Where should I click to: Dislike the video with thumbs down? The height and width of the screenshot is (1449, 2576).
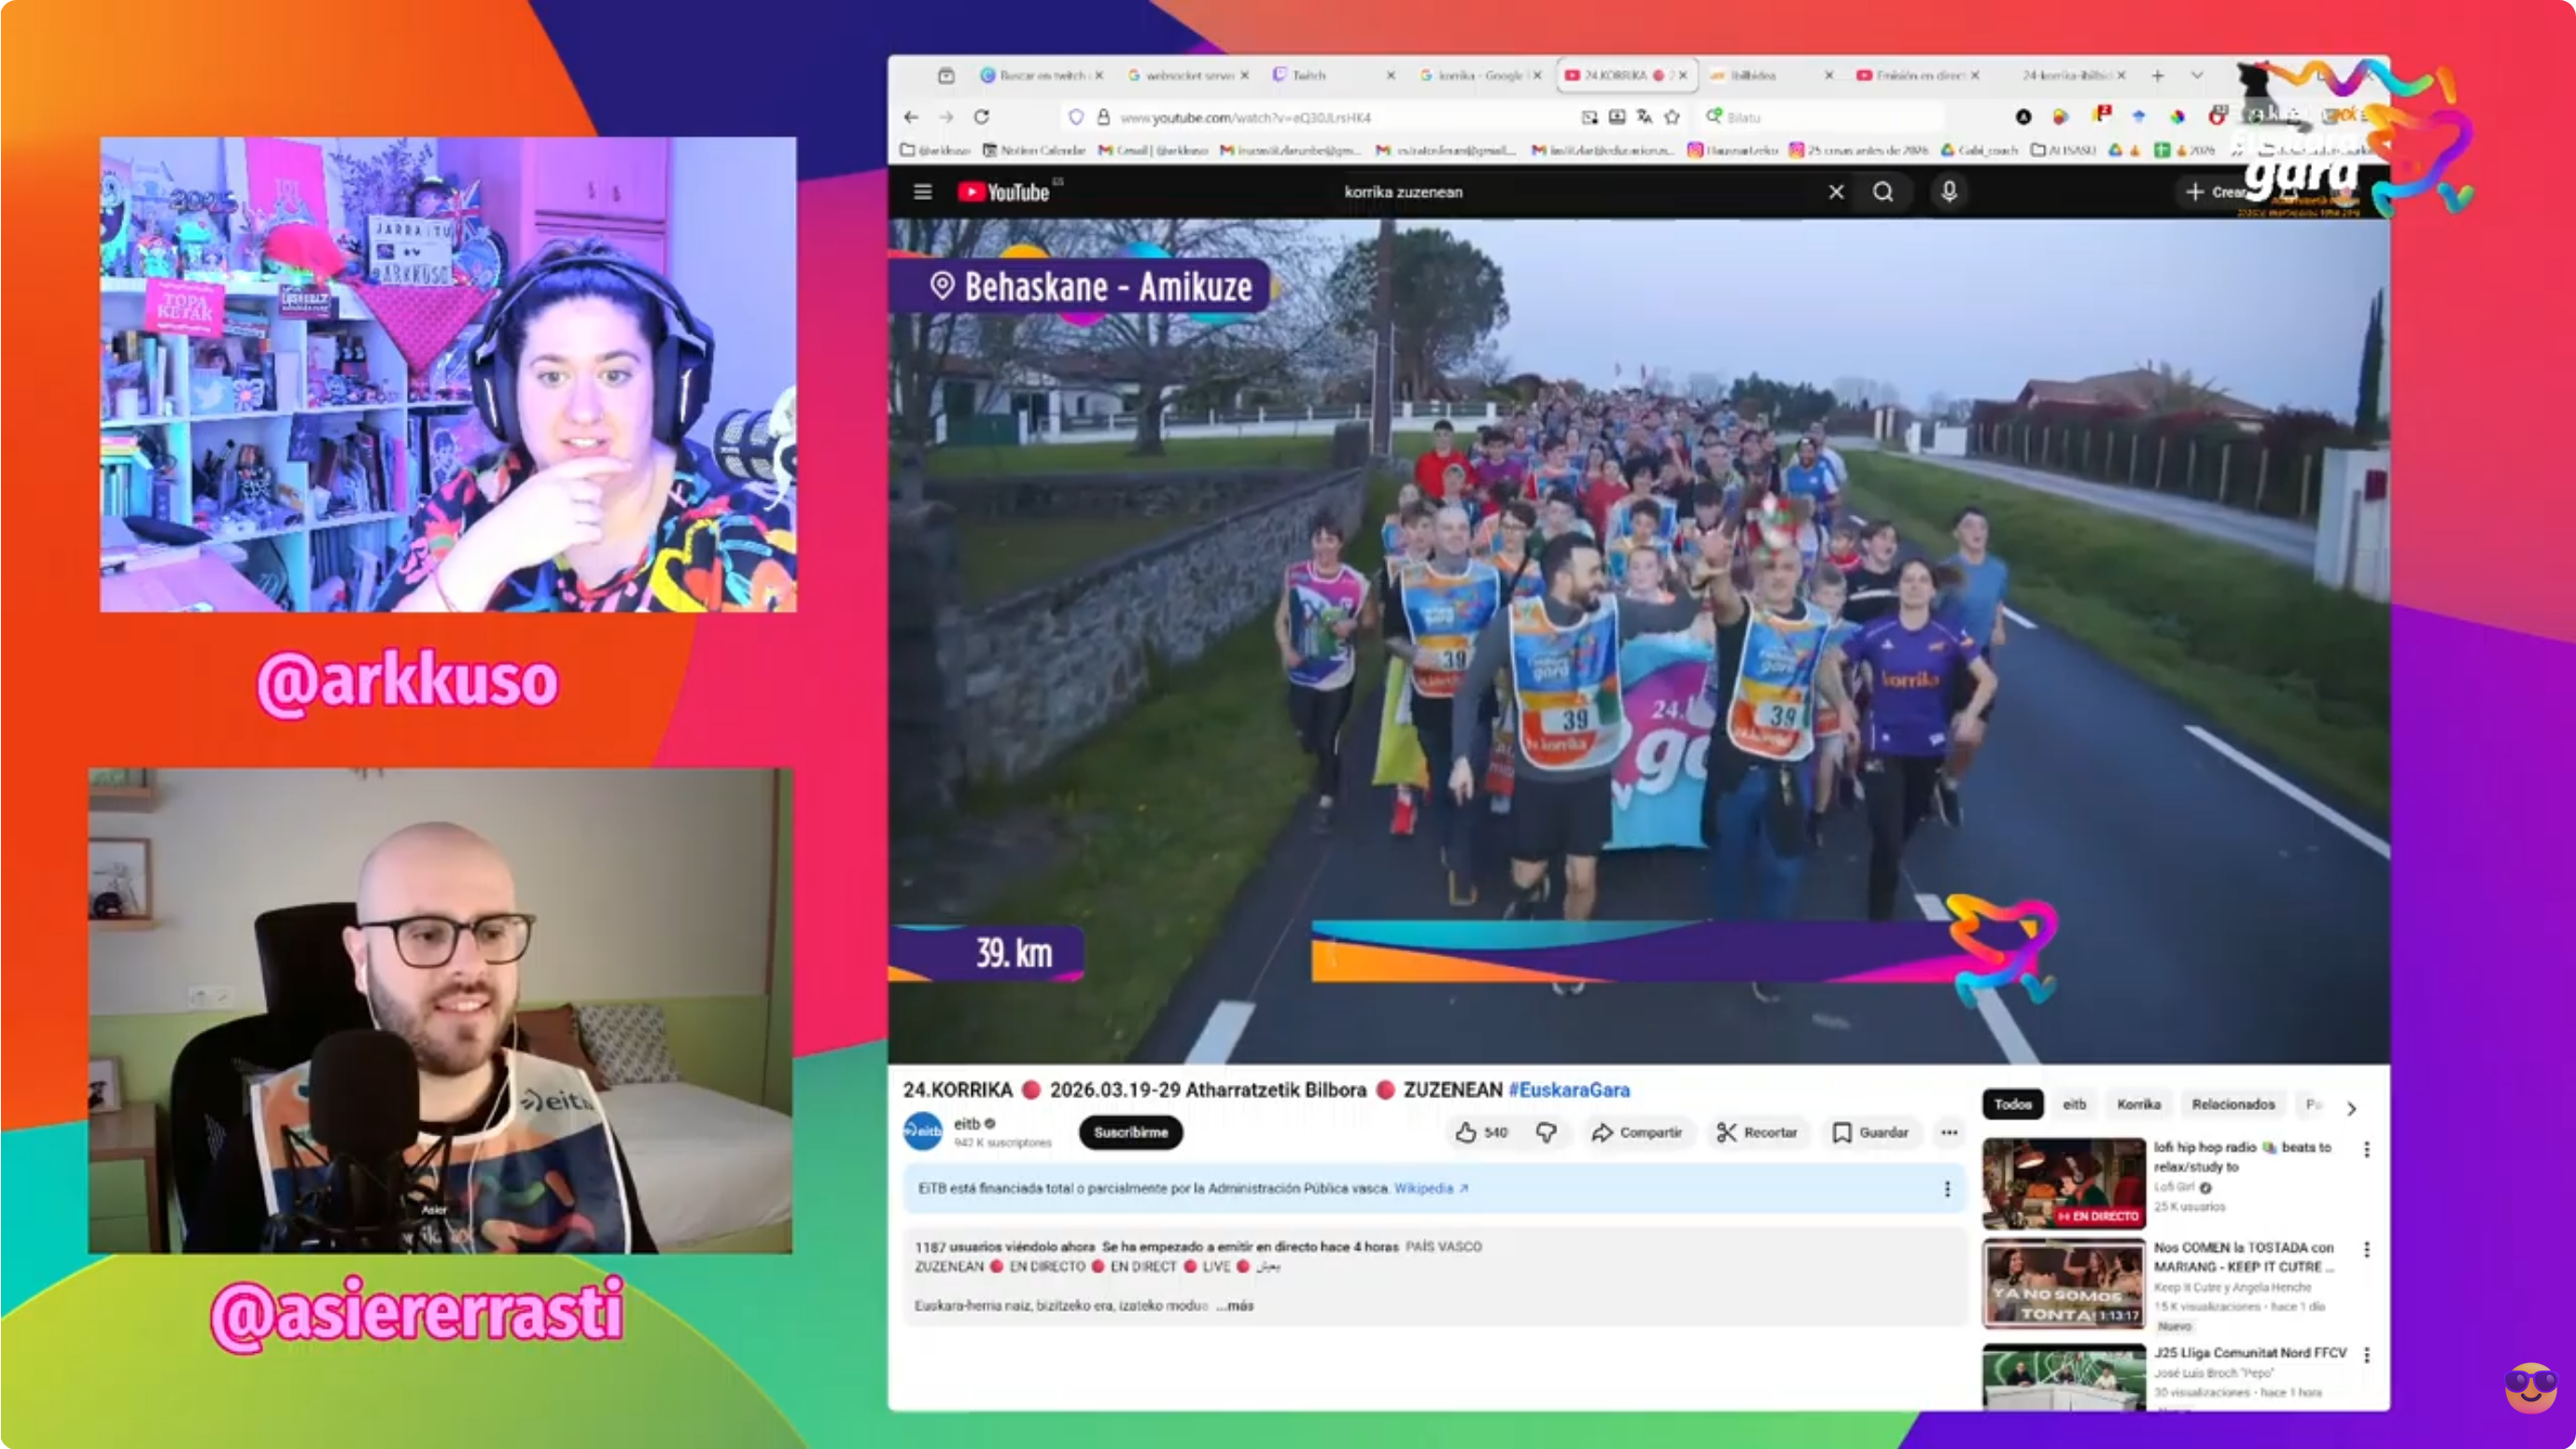tap(1546, 1132)
